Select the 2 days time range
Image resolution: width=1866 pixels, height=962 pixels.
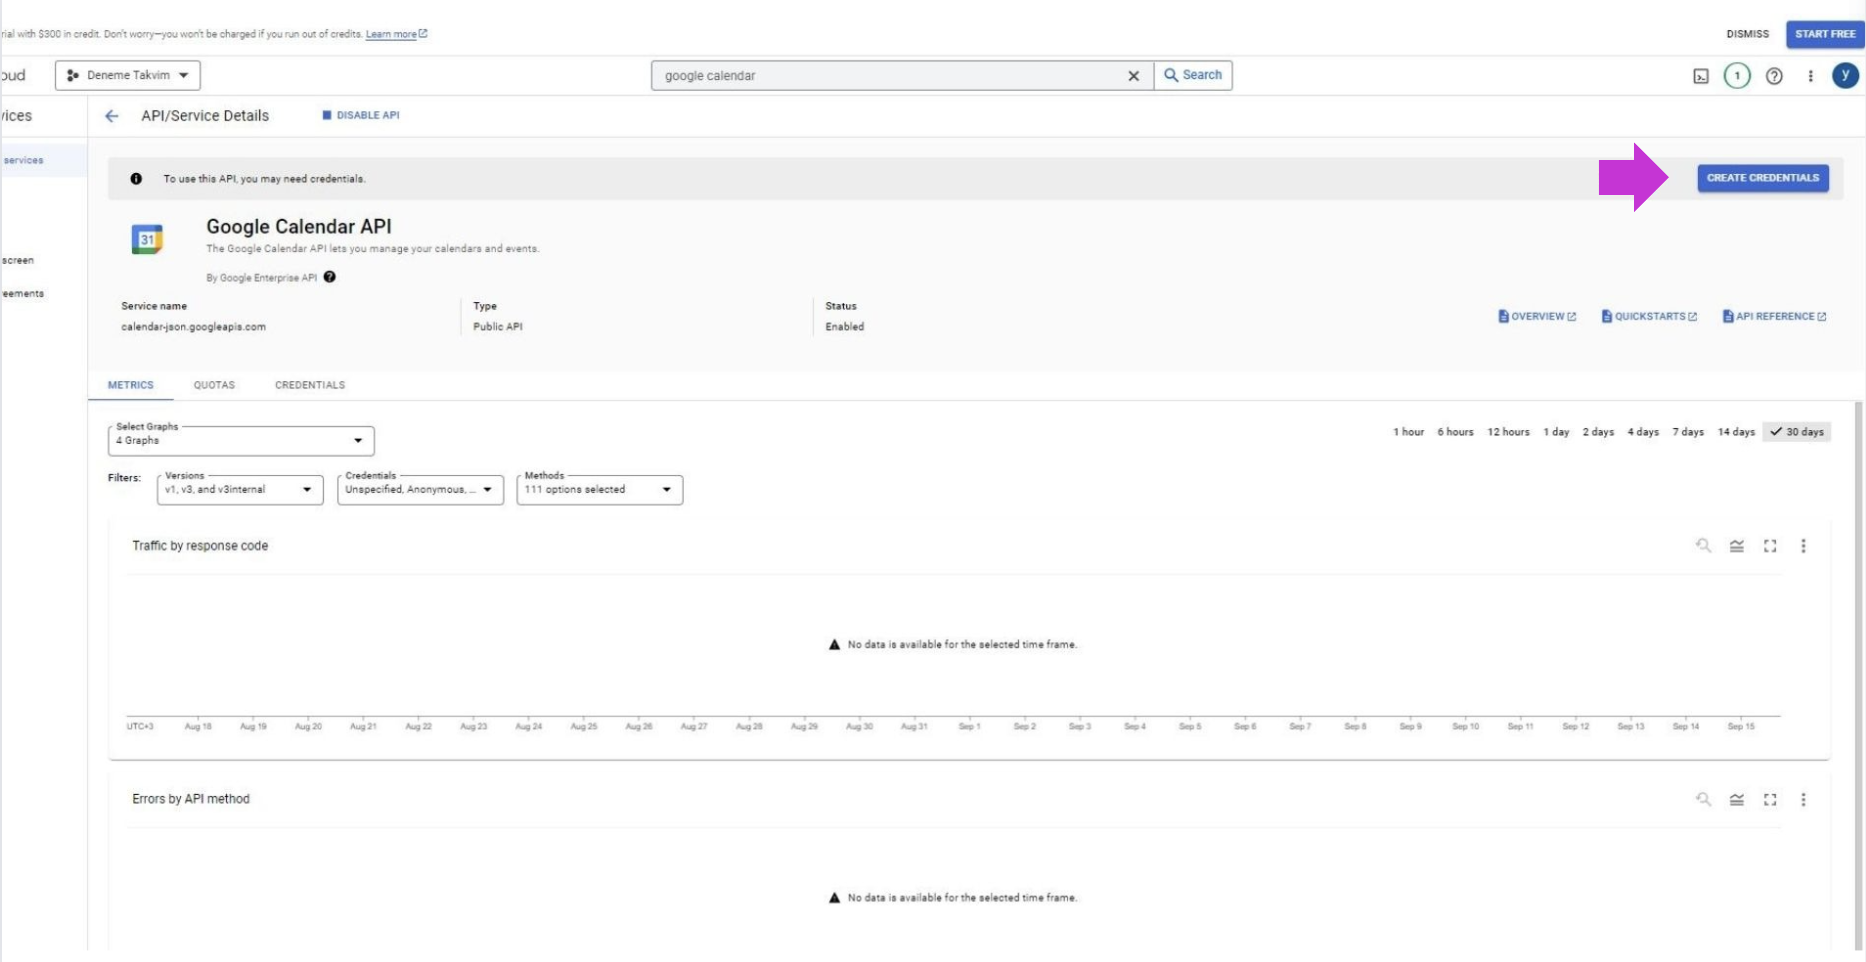[1598, 432]
